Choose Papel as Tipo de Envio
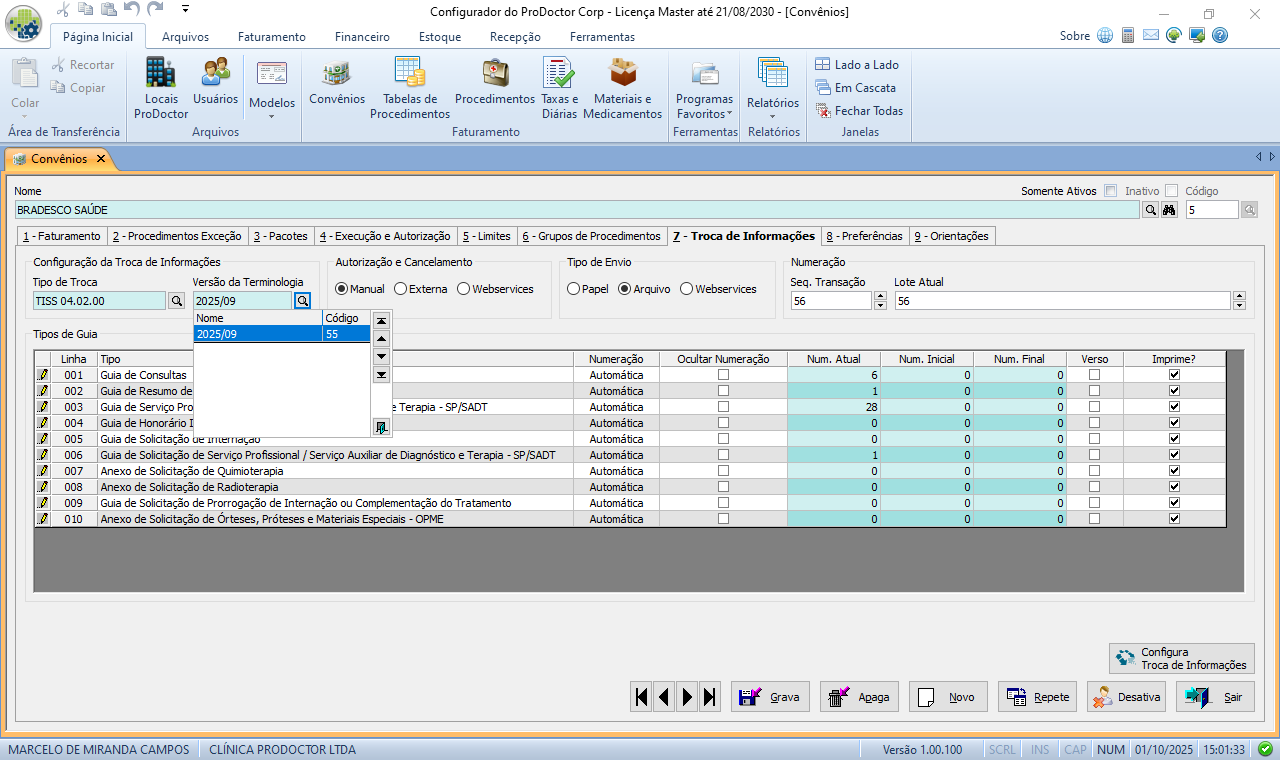 coord(574,289)
